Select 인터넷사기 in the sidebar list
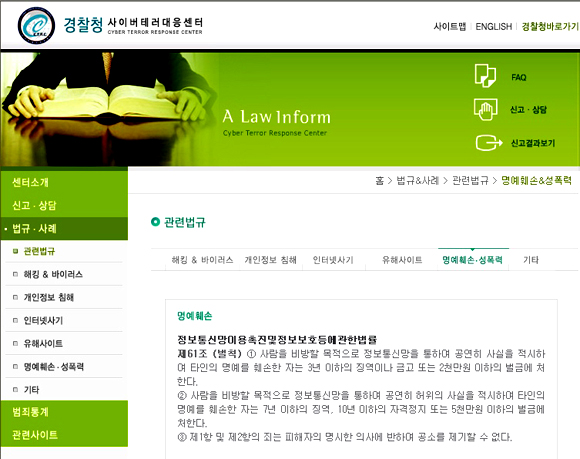580x459 pixels. [x=43, y=320]
